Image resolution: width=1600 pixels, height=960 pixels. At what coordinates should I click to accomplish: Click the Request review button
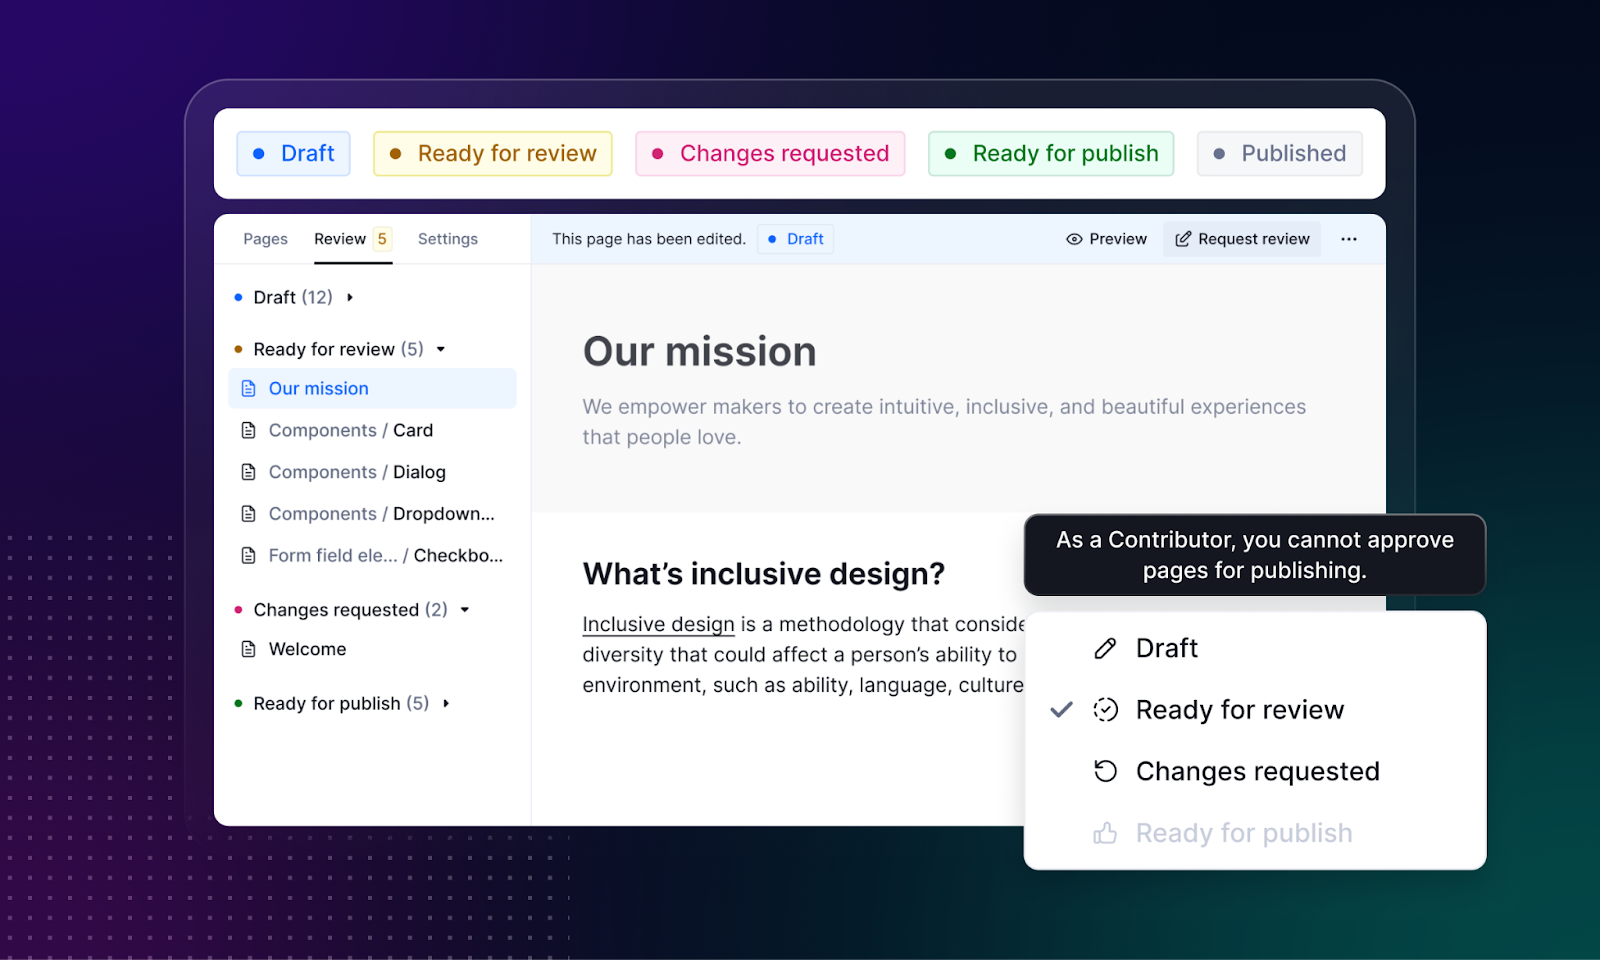(x=1241, y=239)
